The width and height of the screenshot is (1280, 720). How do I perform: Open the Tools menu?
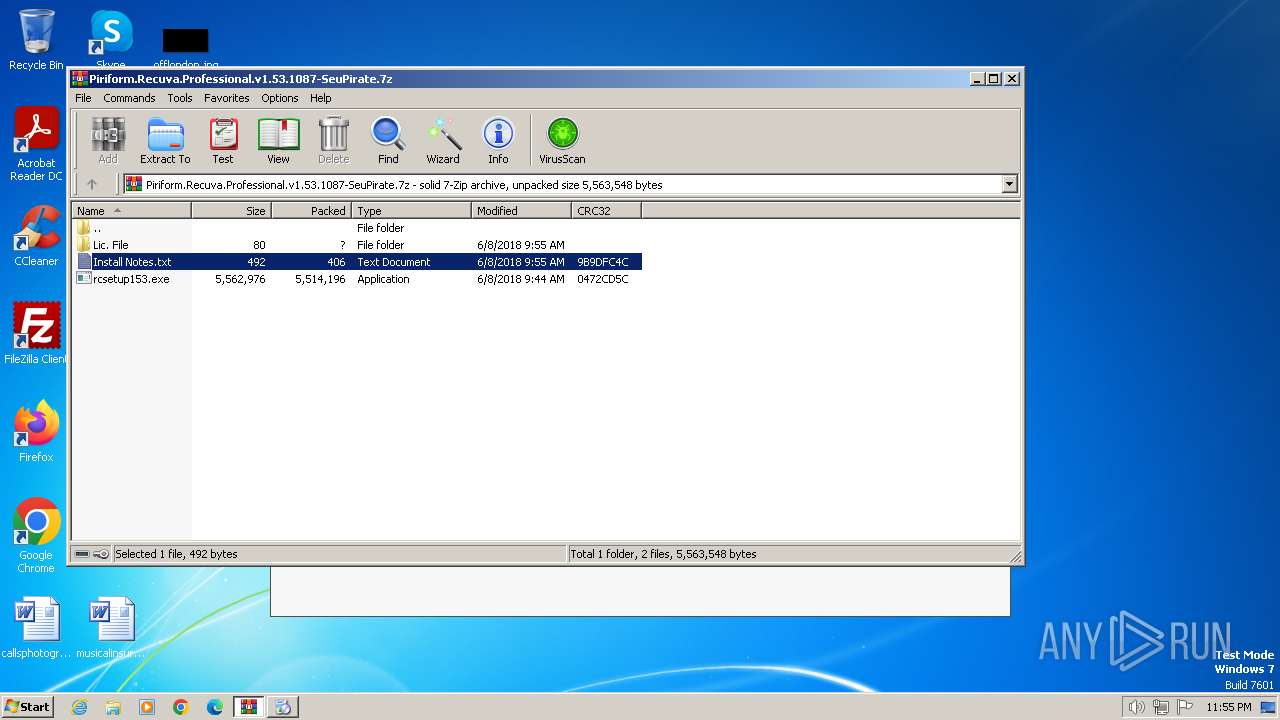(x=180, y=98)
